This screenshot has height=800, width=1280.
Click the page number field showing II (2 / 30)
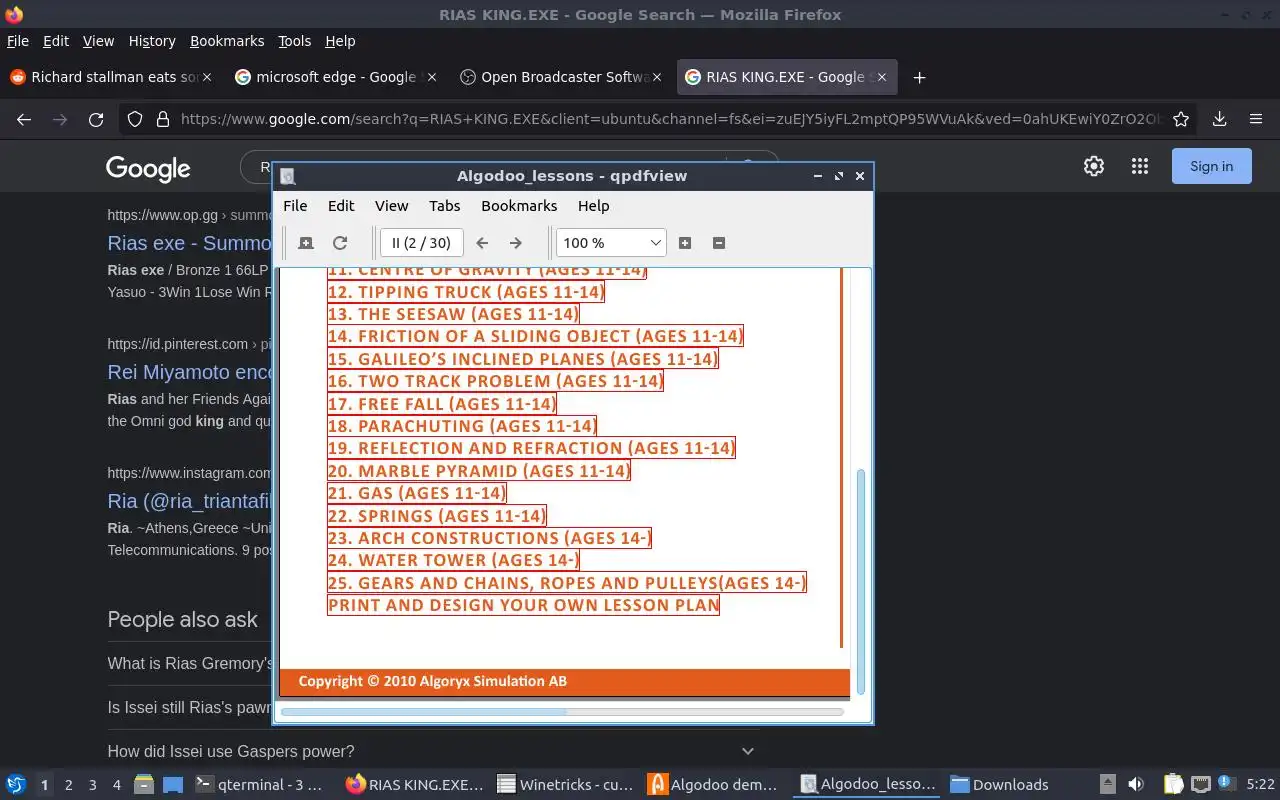pos(421,243)
